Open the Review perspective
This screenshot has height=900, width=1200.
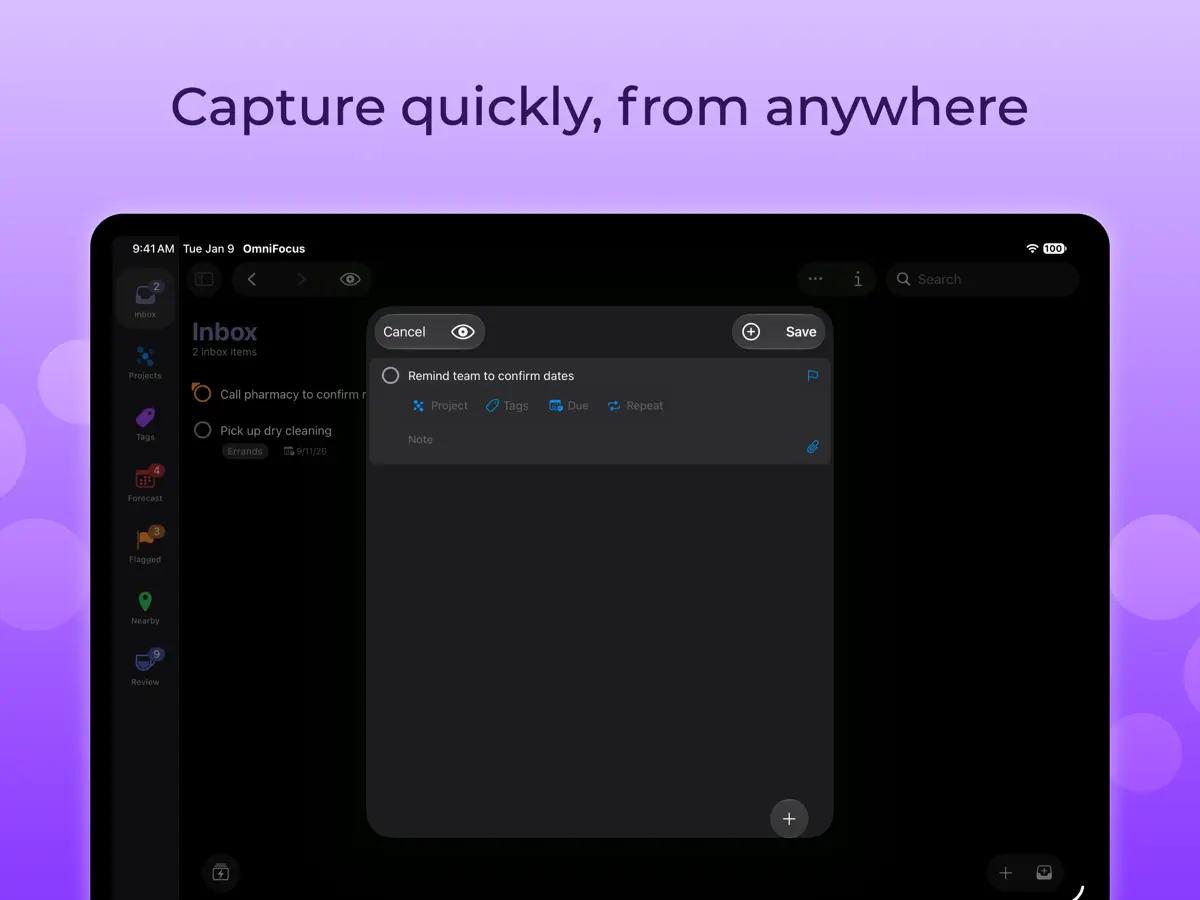tap(145, 668)
